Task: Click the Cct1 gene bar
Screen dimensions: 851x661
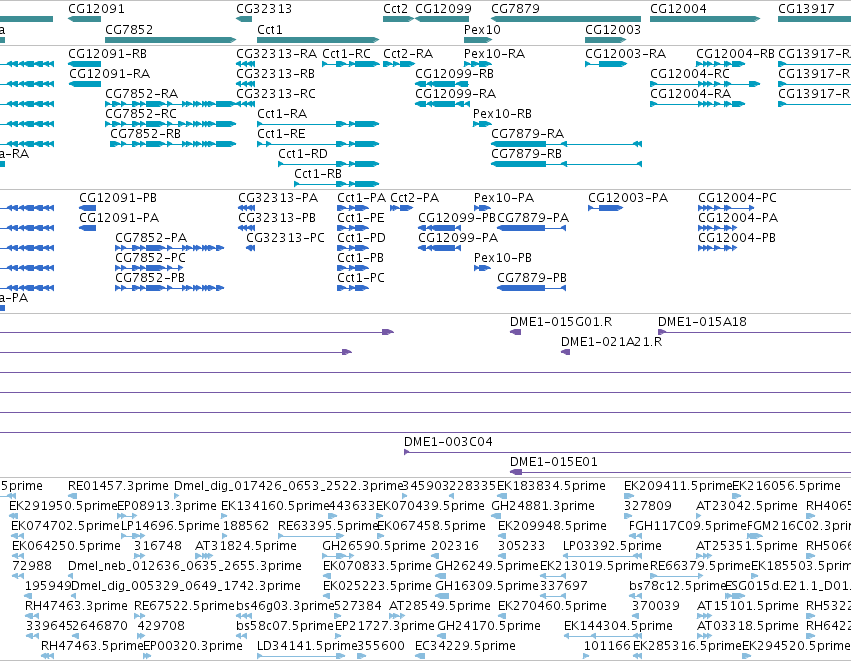Action: tap(318, 40)
